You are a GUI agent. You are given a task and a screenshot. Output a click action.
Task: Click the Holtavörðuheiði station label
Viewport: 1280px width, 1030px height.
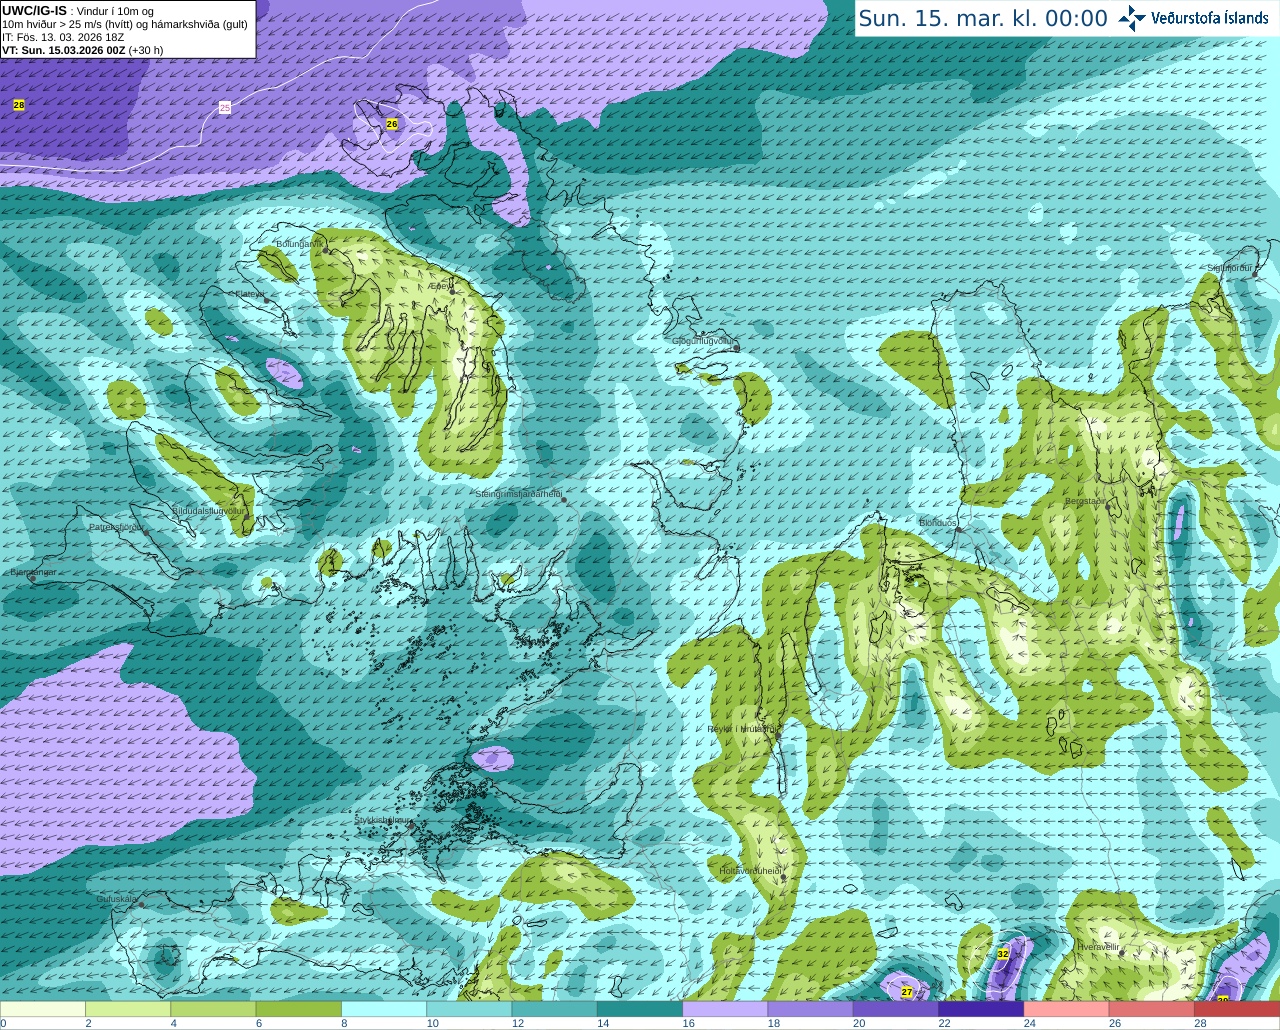[750, 870]
